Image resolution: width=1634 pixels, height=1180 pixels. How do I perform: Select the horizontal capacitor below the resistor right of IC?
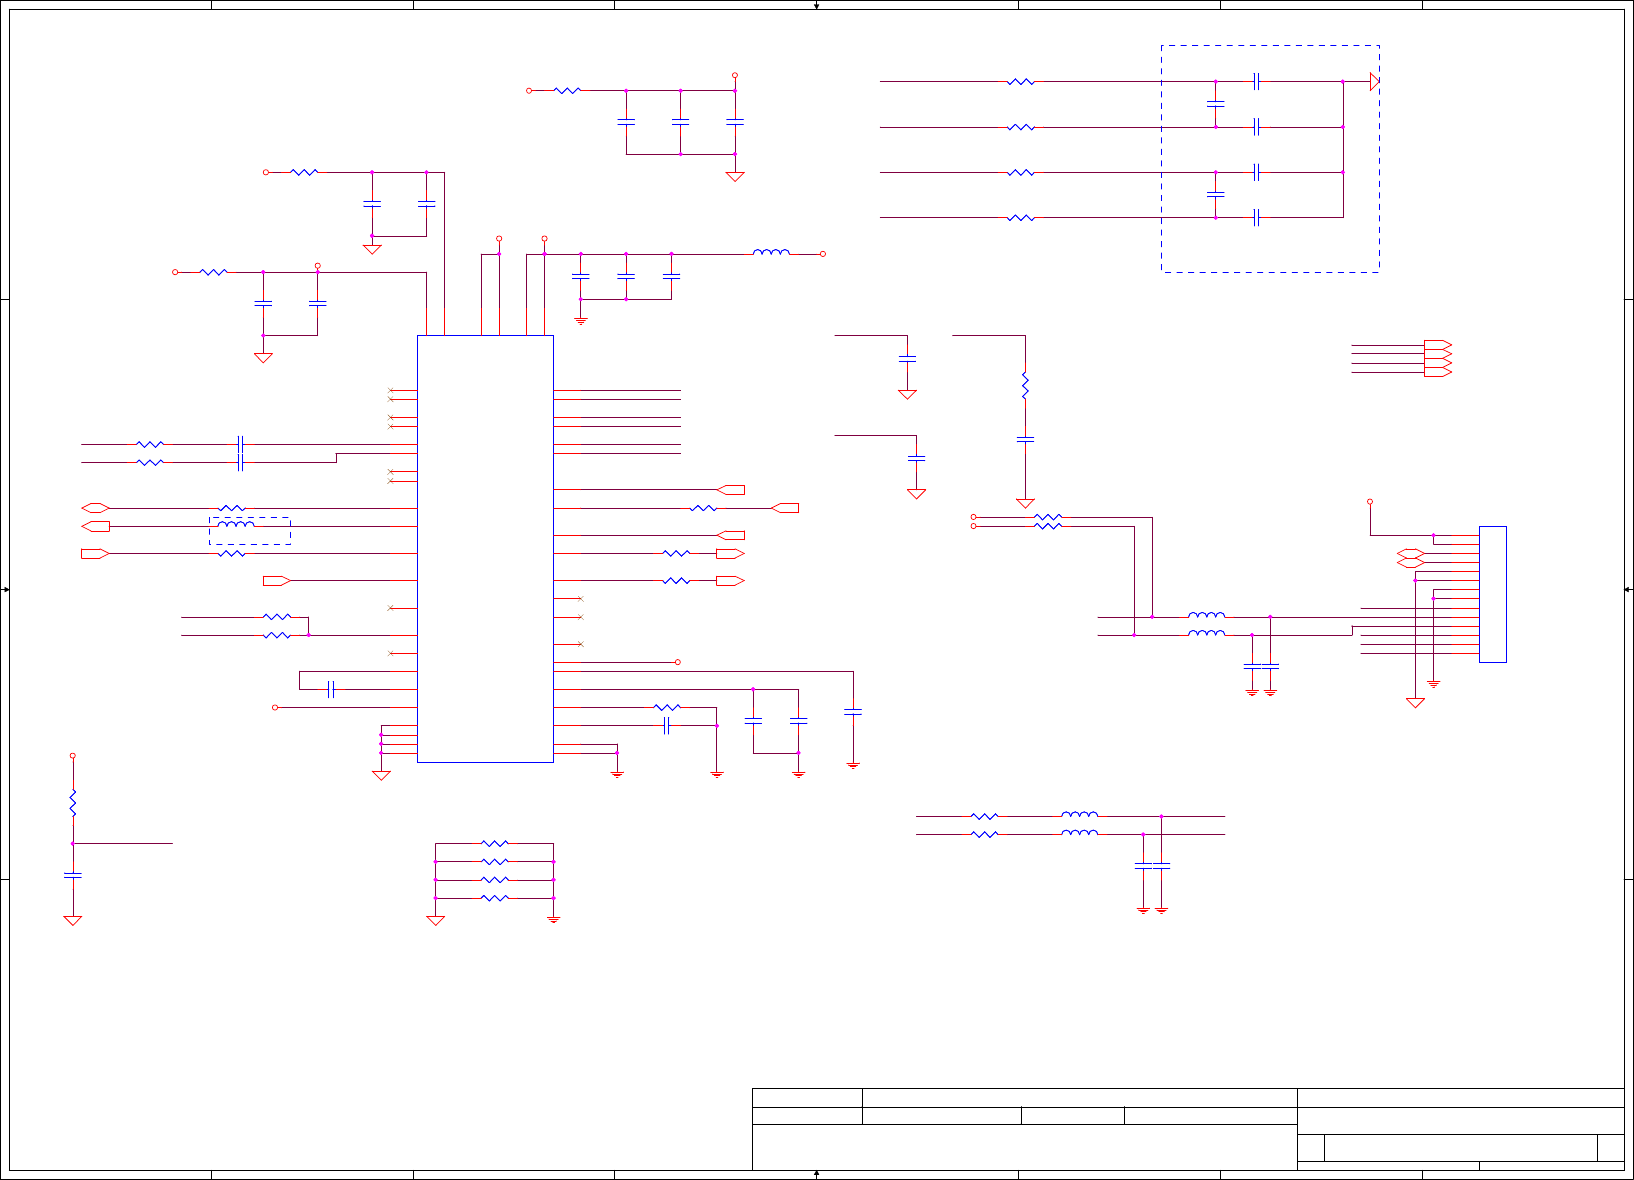click(667, 726)
